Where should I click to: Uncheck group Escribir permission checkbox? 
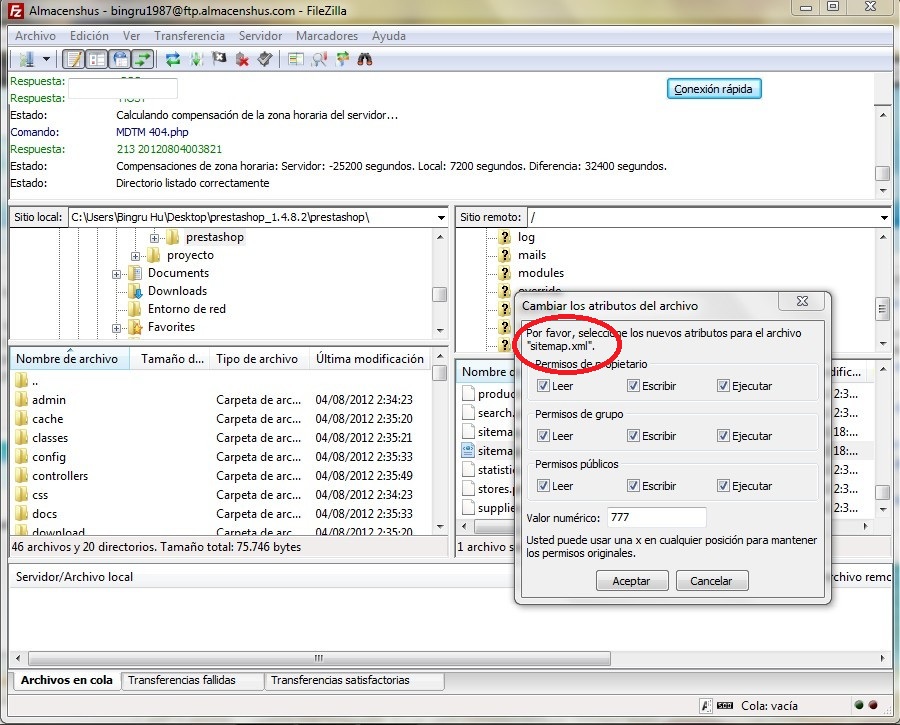click(634, 436)
